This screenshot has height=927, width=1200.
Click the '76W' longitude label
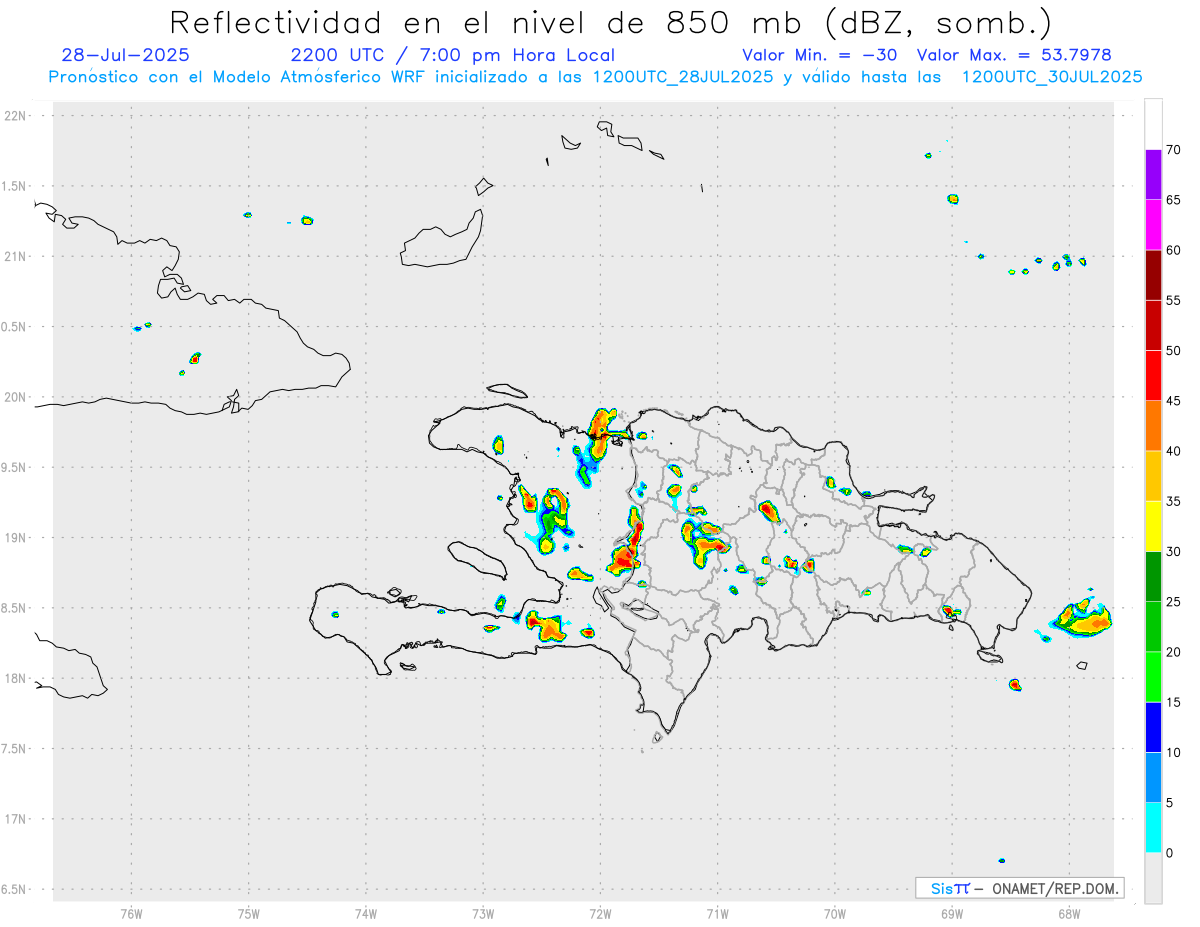point(131,913)
